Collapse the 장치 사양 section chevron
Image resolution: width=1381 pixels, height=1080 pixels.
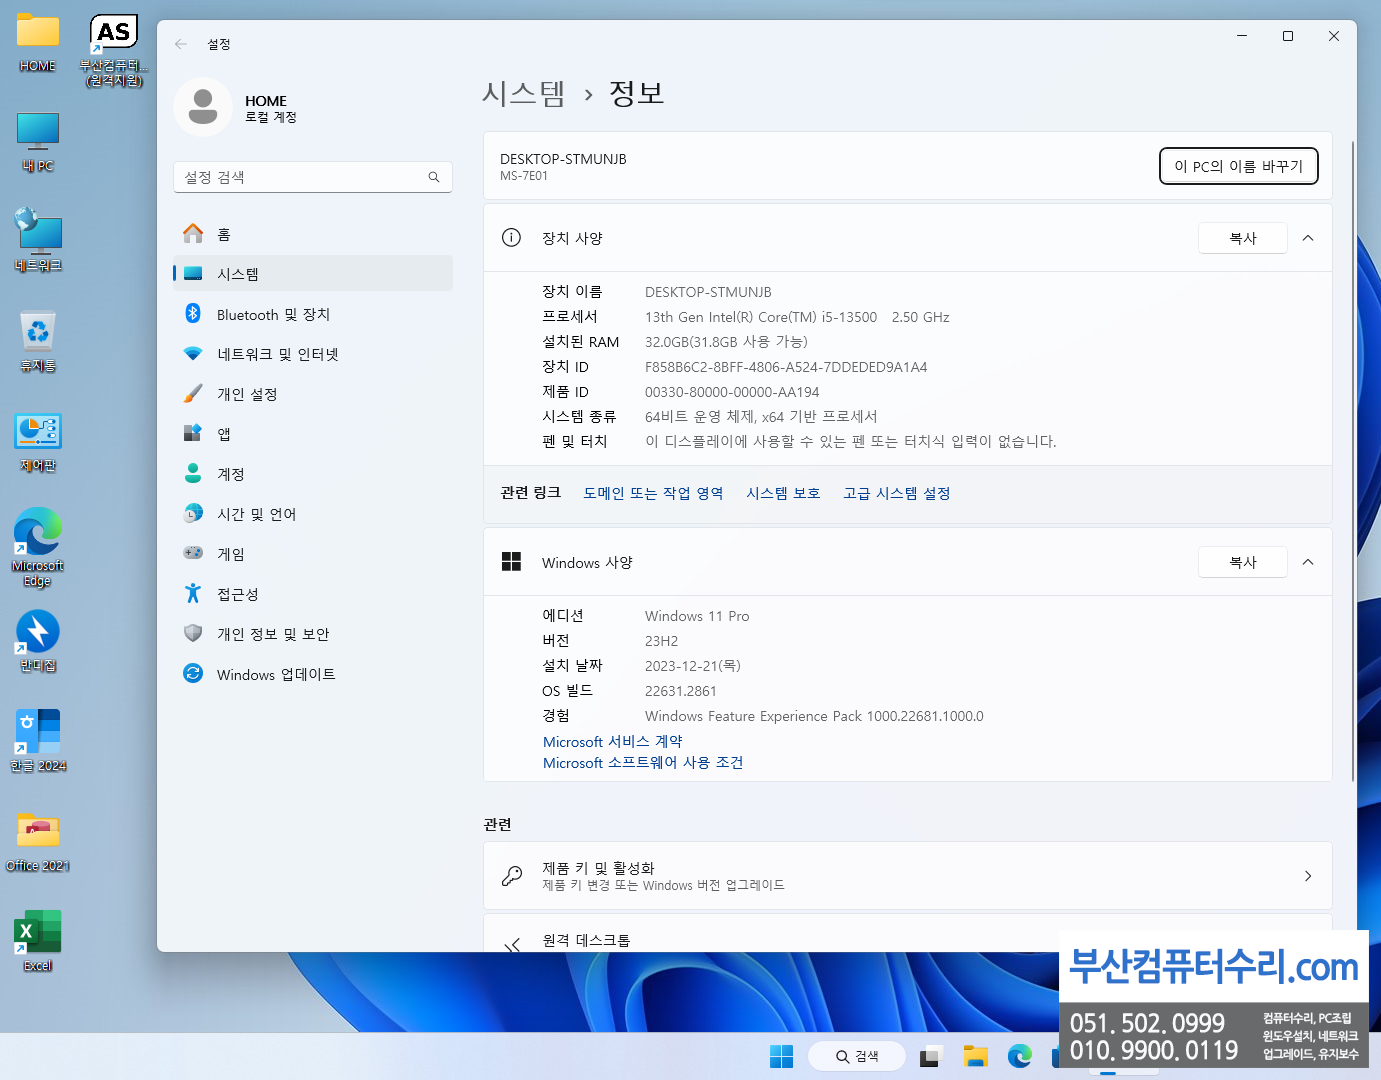(x=1308, y=238)
